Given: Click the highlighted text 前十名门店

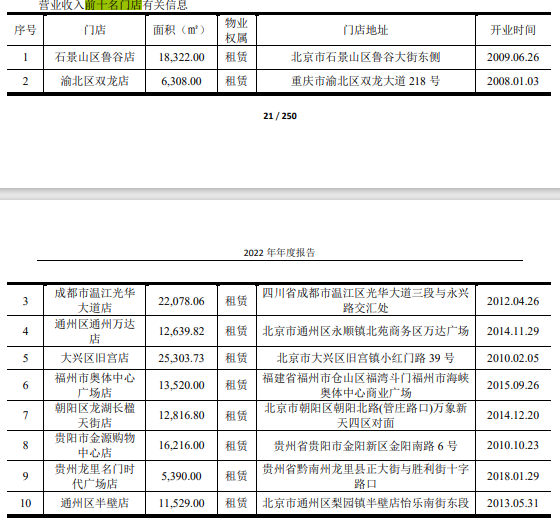Looking at the screenshot, I should click(113, 5).
